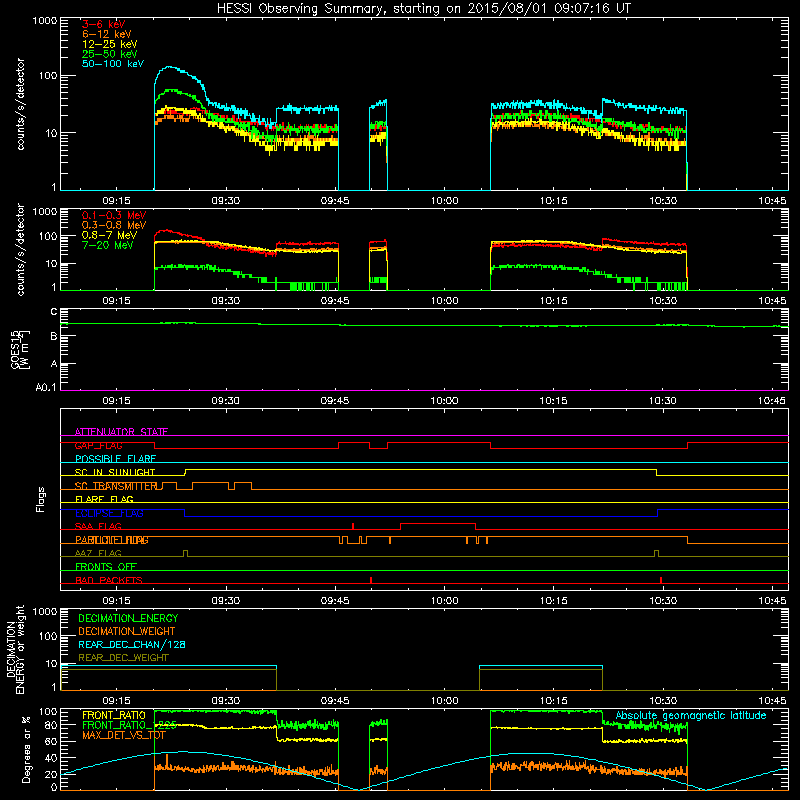Select the 25-50 keV legend label
The height and width of the screenshot is (800, 800).
110,54
